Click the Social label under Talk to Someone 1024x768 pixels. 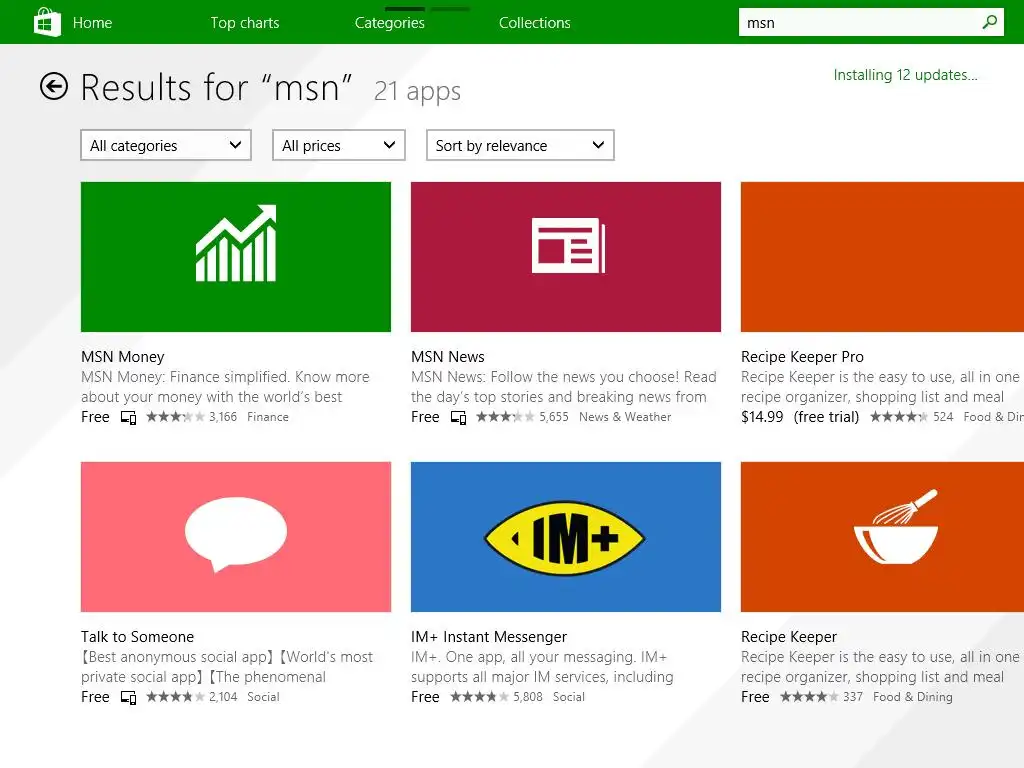point(263,697)
